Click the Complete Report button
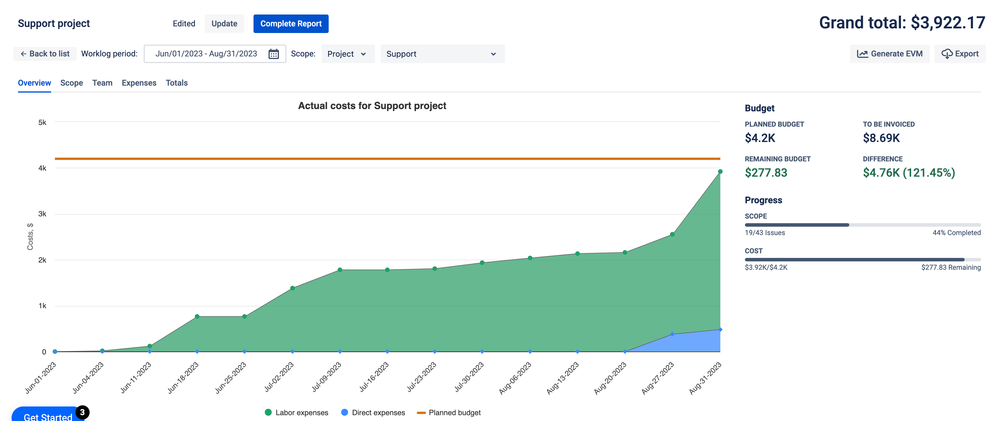Screen dimensions: 999x421 coord(291,23)
